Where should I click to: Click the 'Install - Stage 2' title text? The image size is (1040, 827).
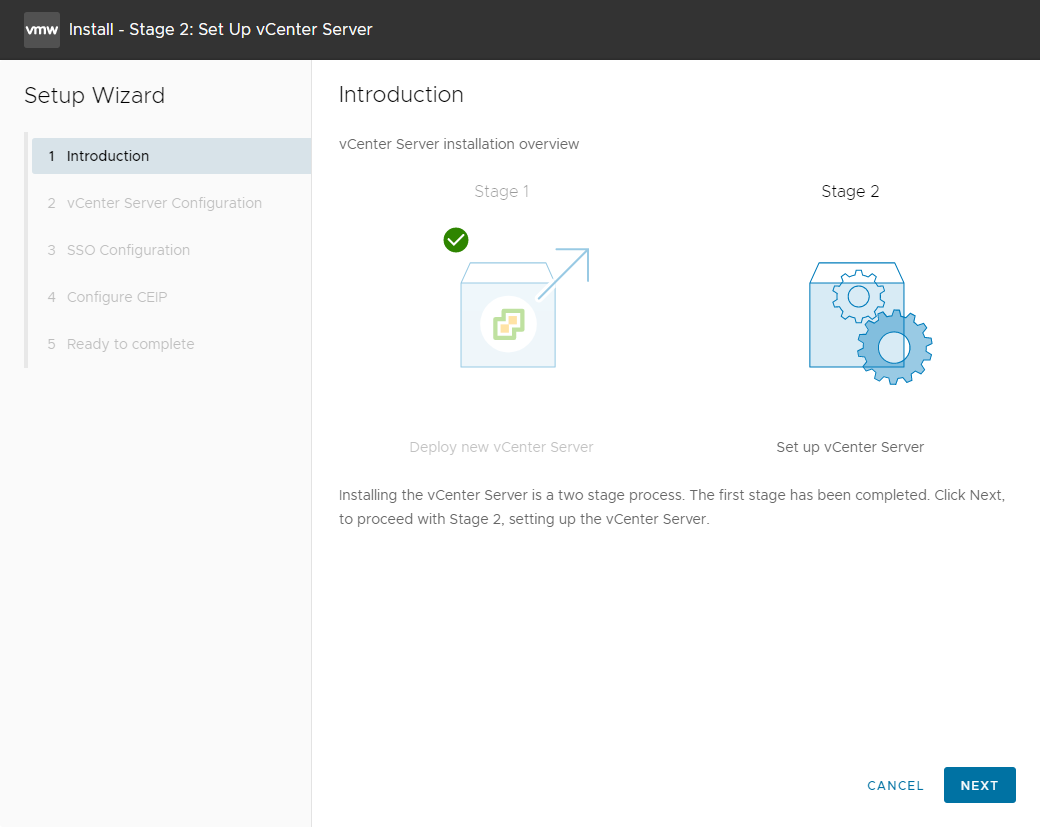click(x=221, y=30)
